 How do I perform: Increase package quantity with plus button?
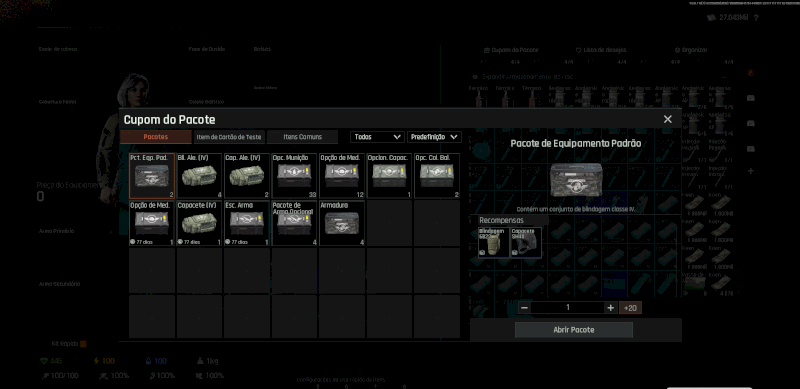(610, 308)
